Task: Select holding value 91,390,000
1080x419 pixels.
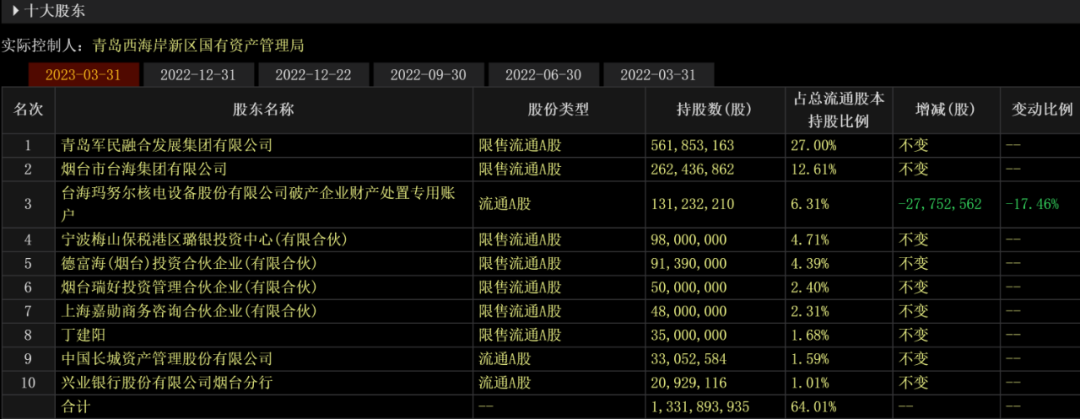Action: click(688, 263)
